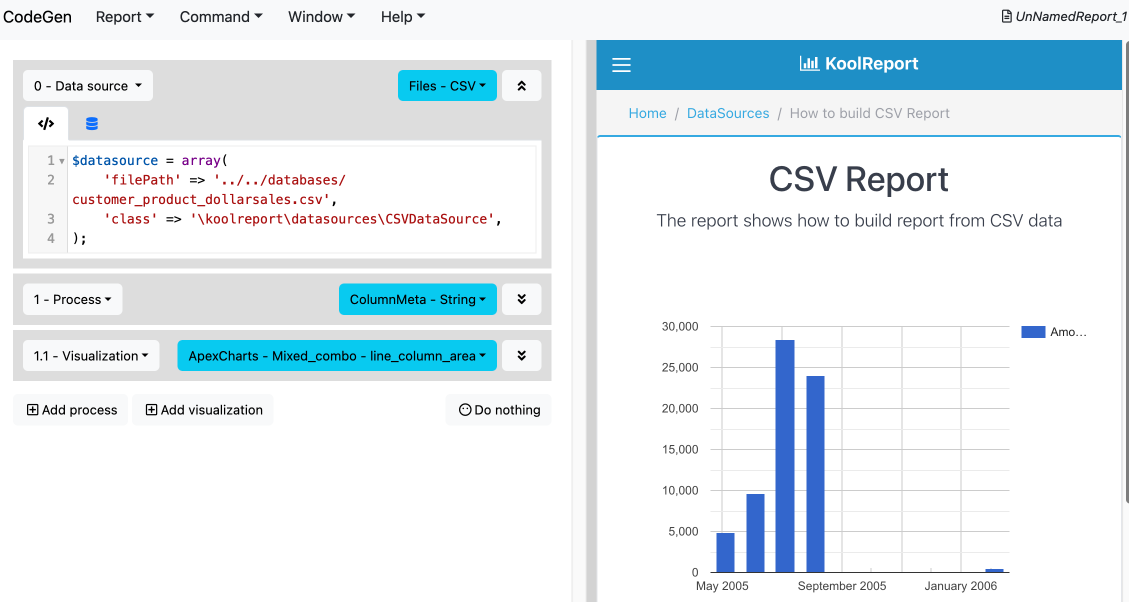
Task: Open the Window menu
Action: click(x=321, y=17)
